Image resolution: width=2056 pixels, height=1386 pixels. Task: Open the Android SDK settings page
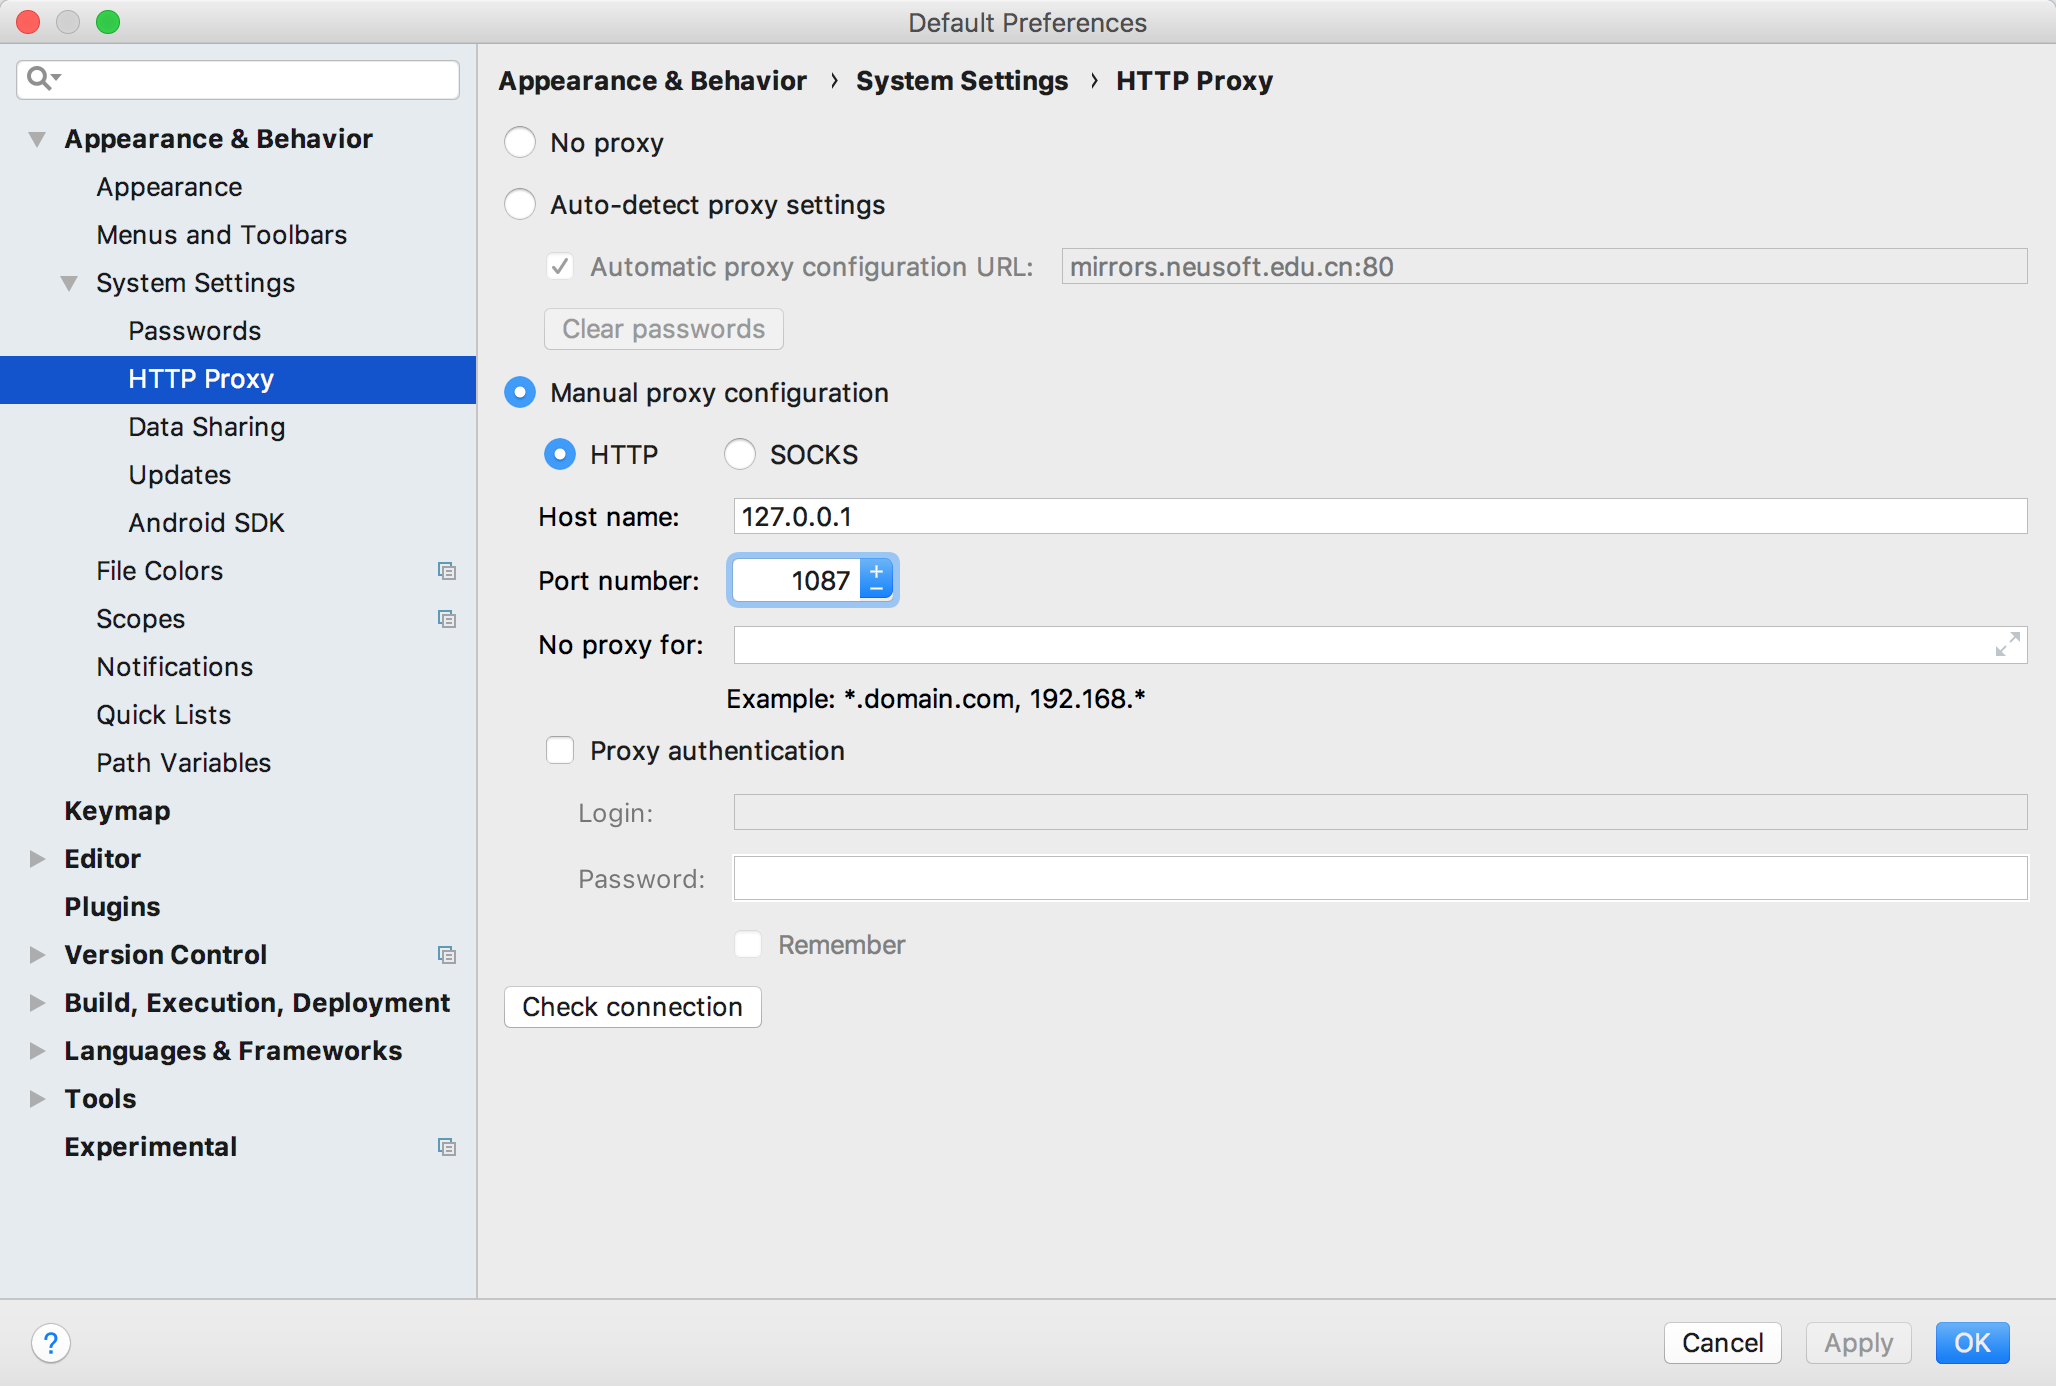pos(206,523)
